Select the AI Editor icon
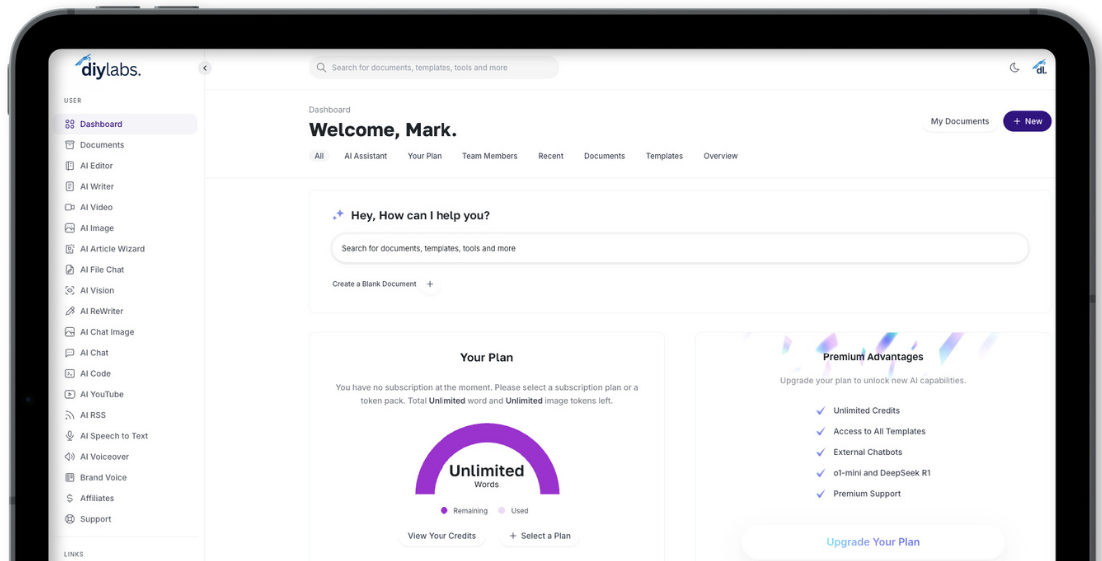The height and width of the screenshot is (561, 1102). pyautogui.click(x=70, y=166)
